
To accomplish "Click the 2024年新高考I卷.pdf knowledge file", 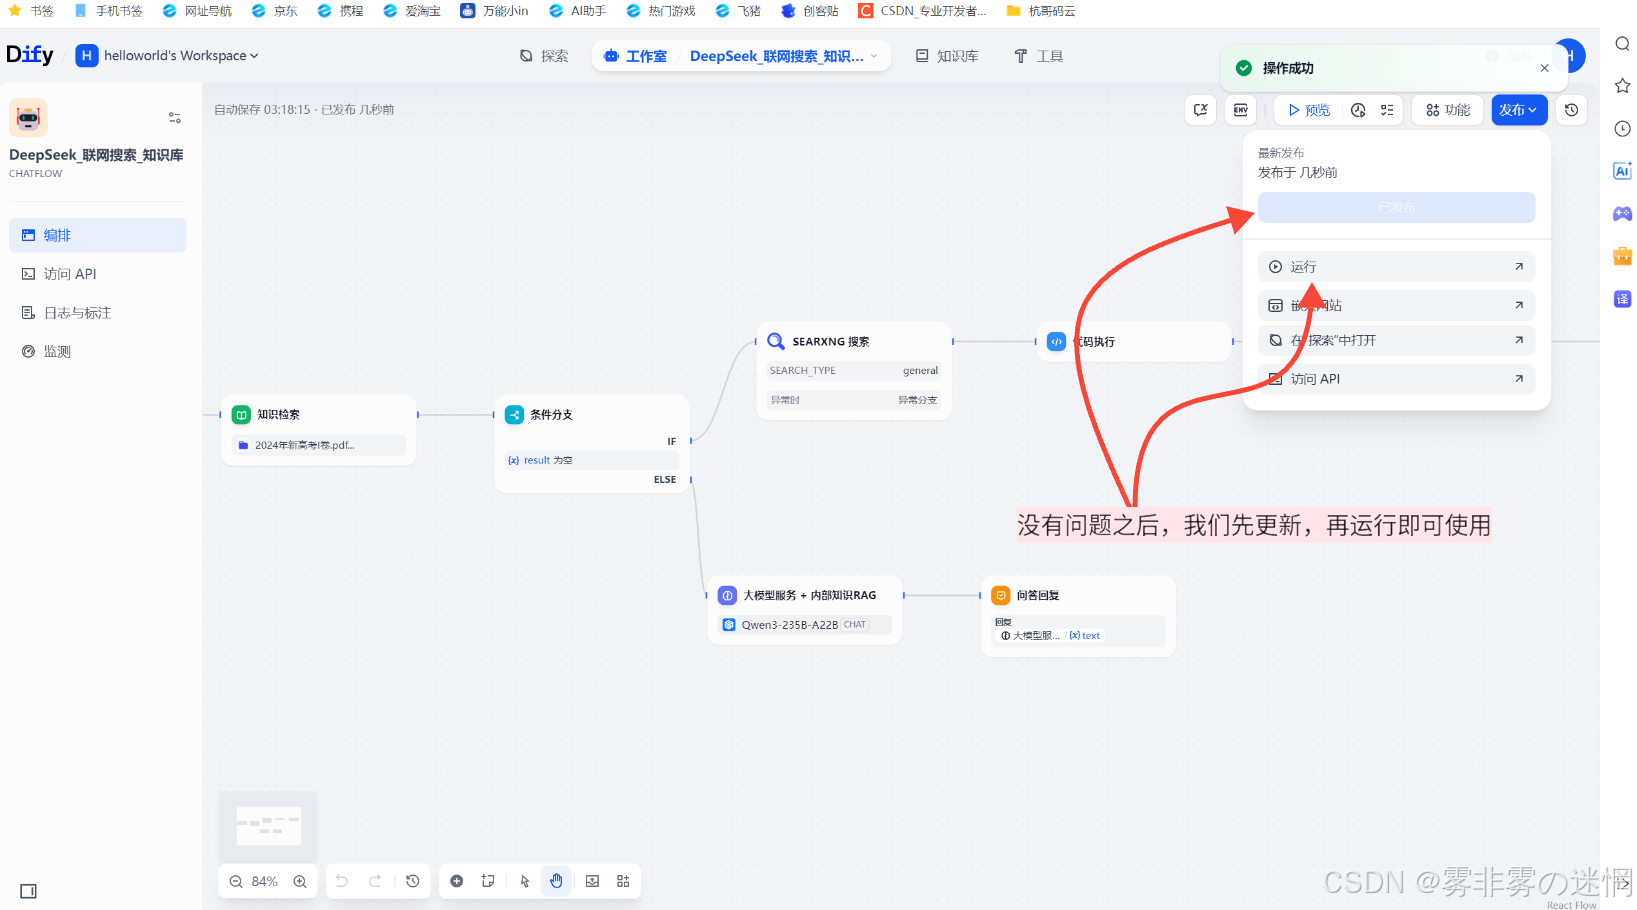I will (x=319, y=445).
